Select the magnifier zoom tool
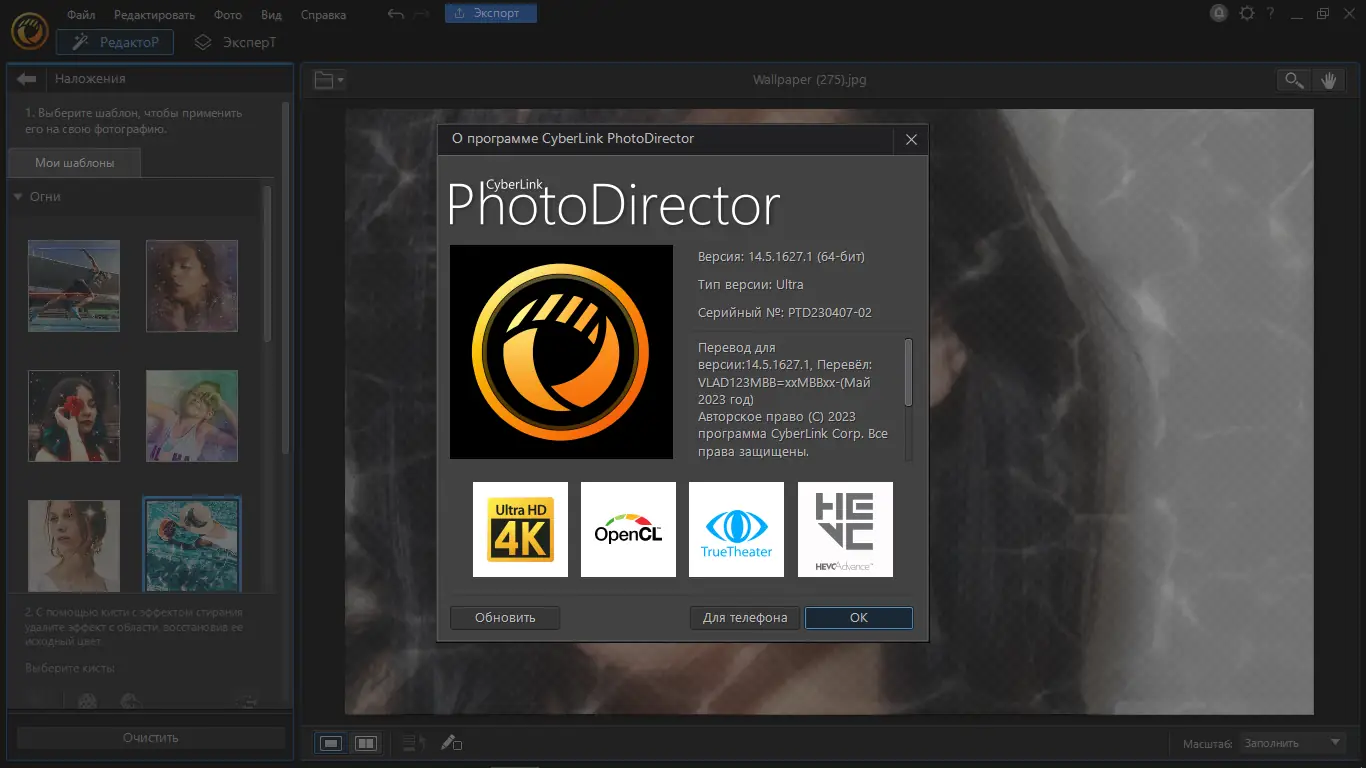 tap(1294, 81)
